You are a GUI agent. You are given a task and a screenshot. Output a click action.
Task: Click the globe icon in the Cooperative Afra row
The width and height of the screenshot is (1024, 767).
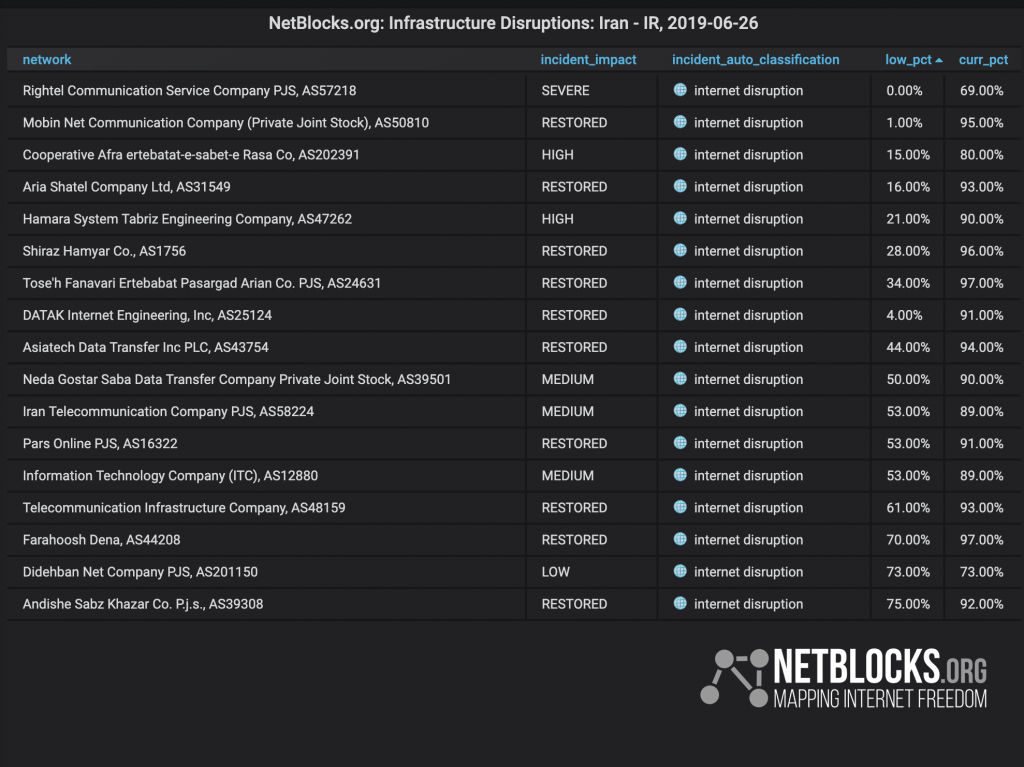click(x=680, y=154)
